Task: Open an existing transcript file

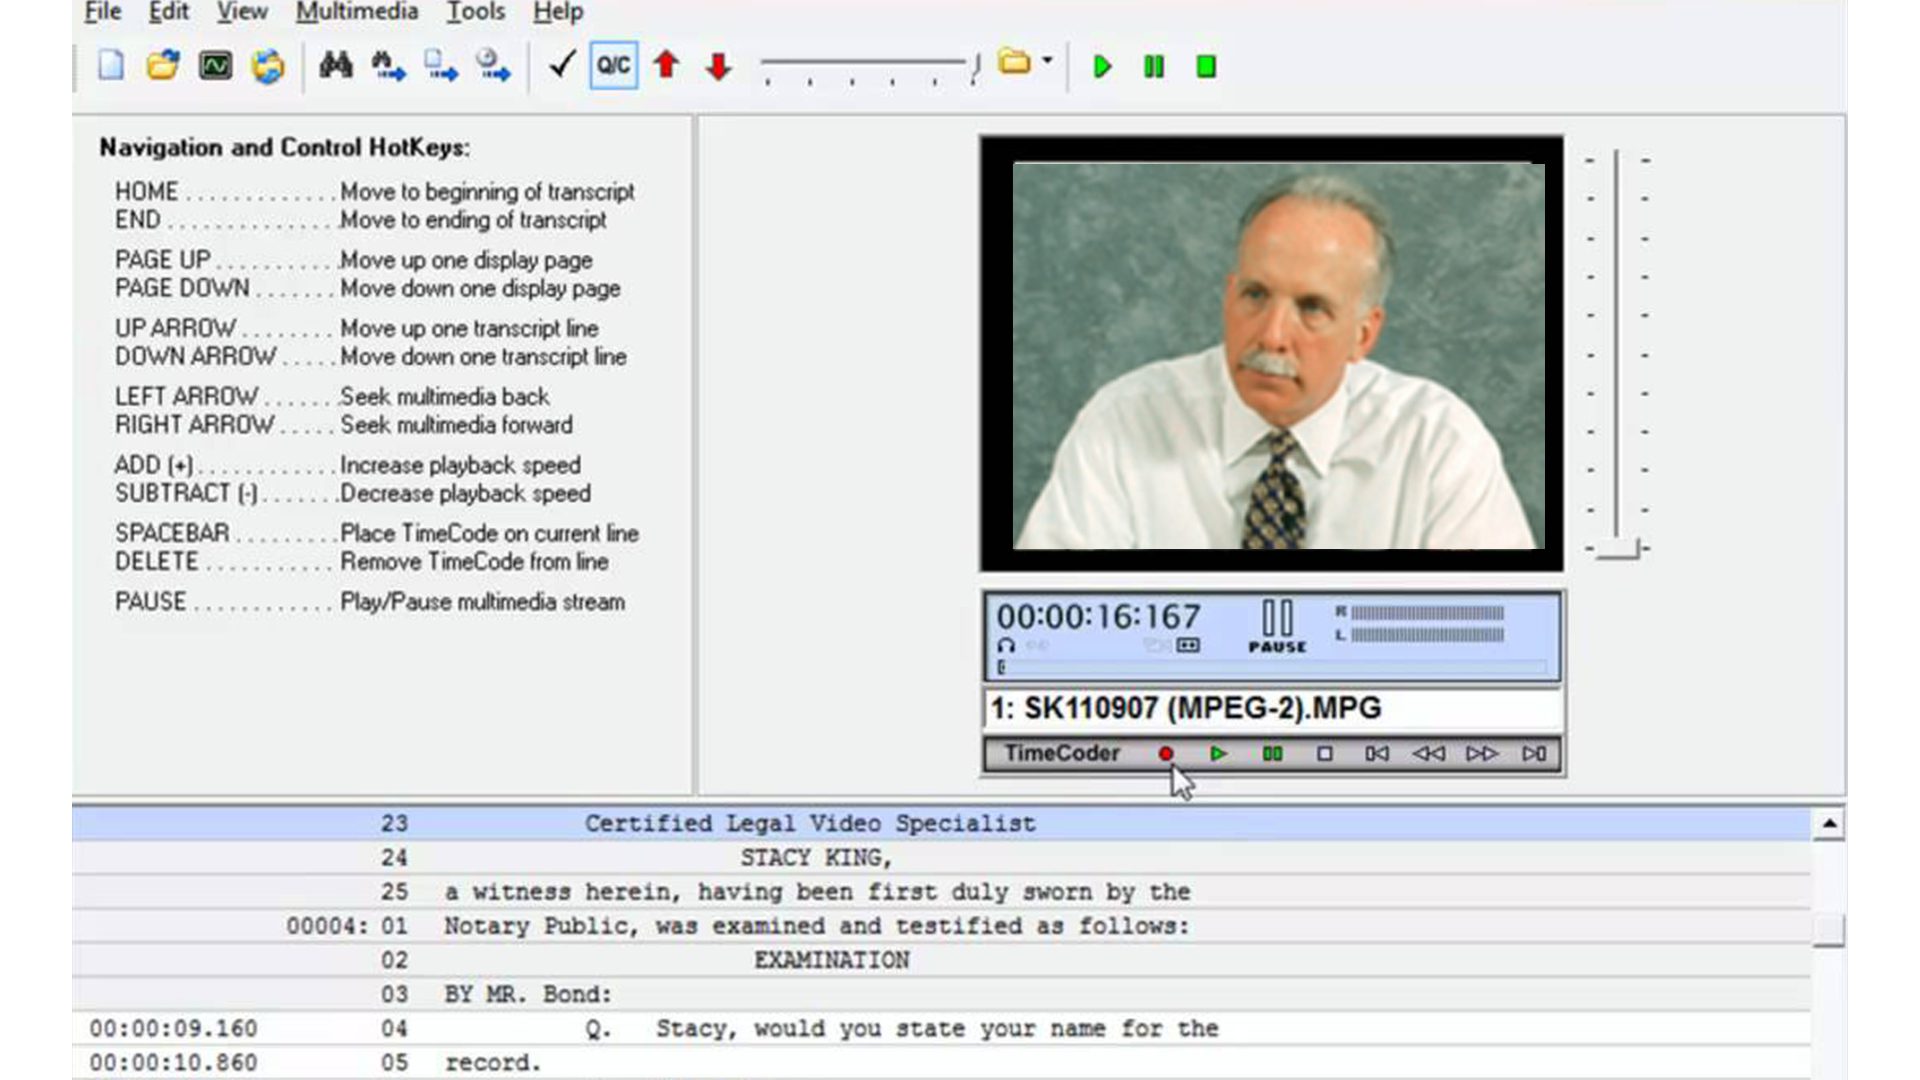Action: coord(163,66)
